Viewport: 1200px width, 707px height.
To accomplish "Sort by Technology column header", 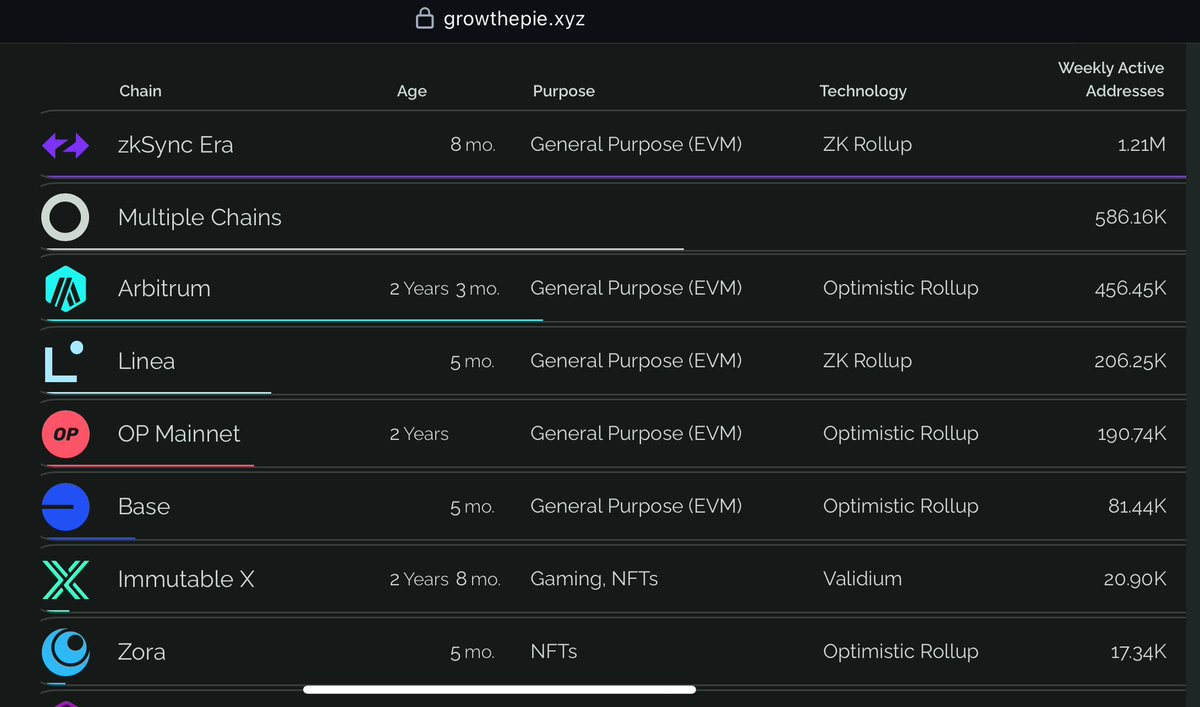I will tap(863, 91).
